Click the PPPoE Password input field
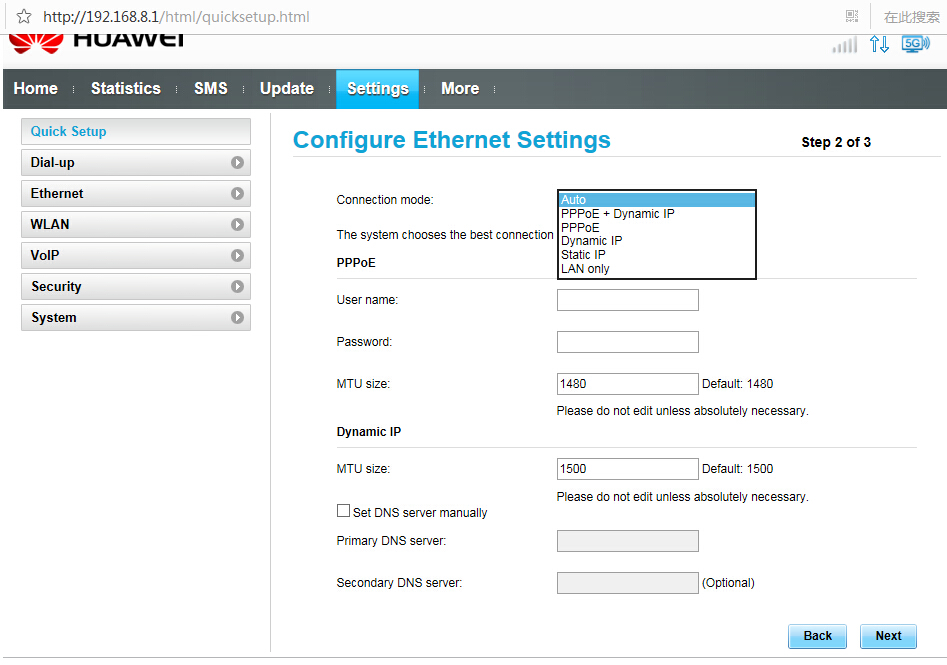947x665 pixels. tap(627, 342)
